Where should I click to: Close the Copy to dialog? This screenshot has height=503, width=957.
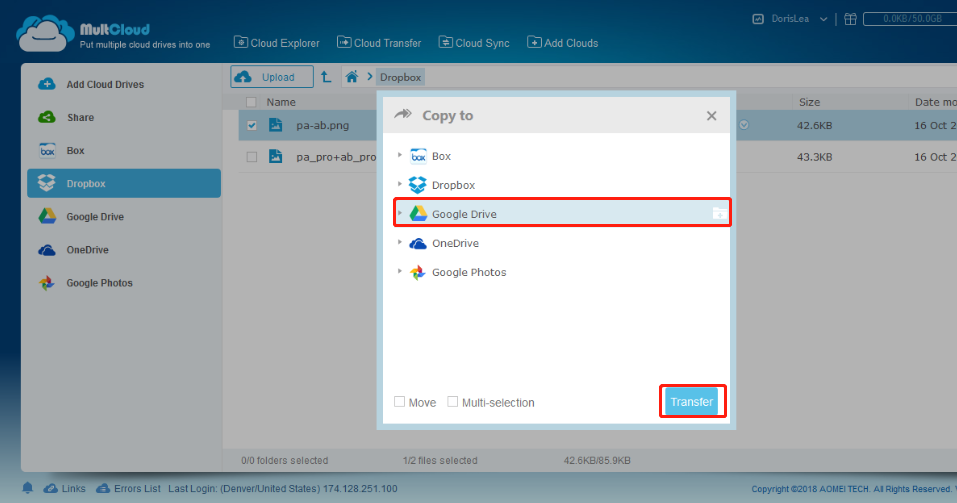(711, 115)
